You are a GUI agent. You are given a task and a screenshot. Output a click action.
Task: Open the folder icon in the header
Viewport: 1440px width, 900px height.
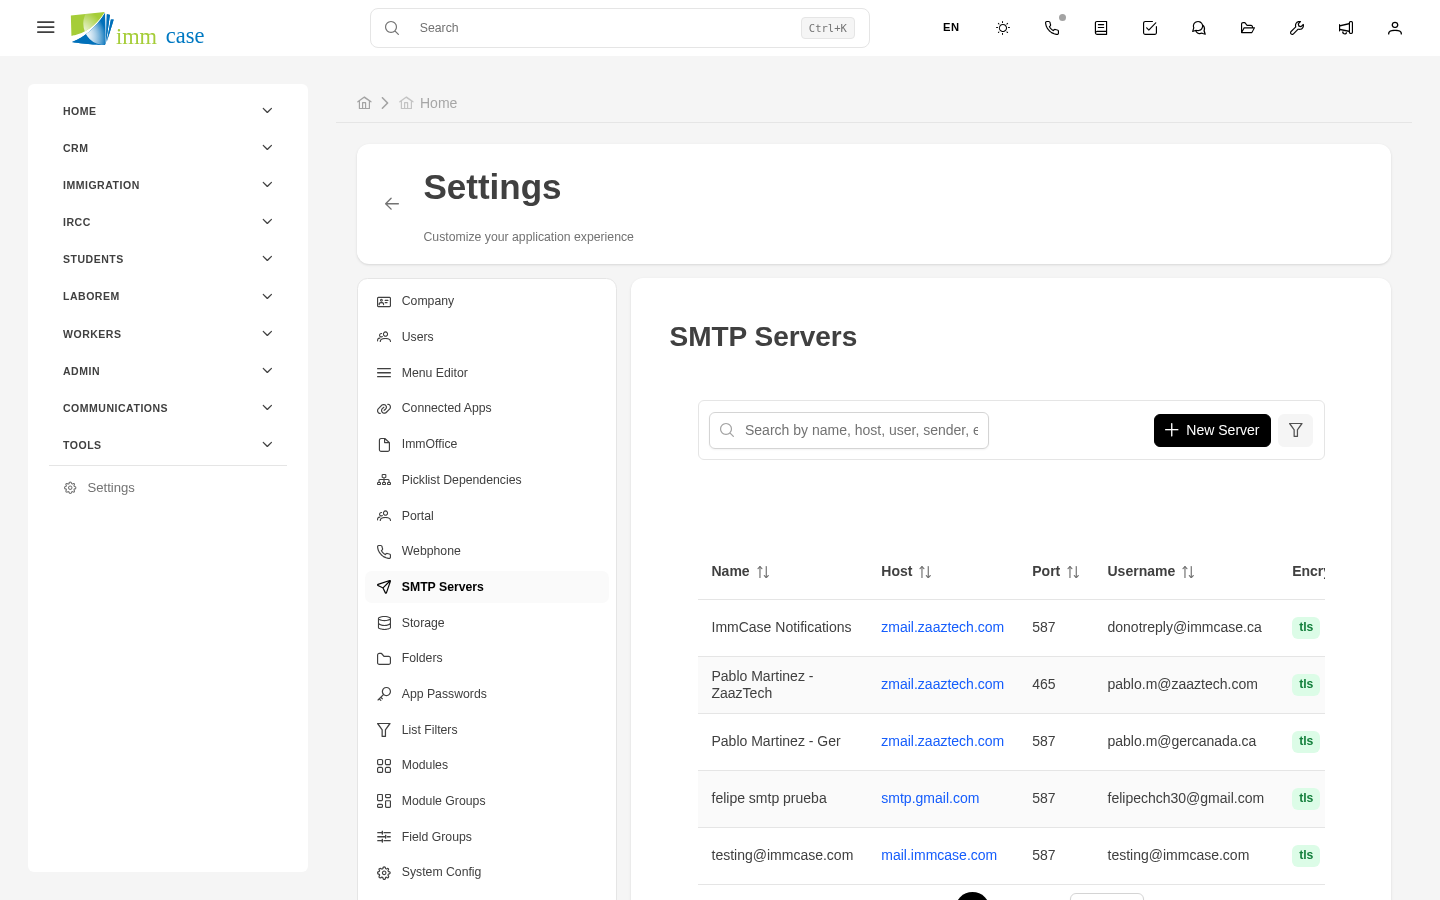tap(1248, 28)
